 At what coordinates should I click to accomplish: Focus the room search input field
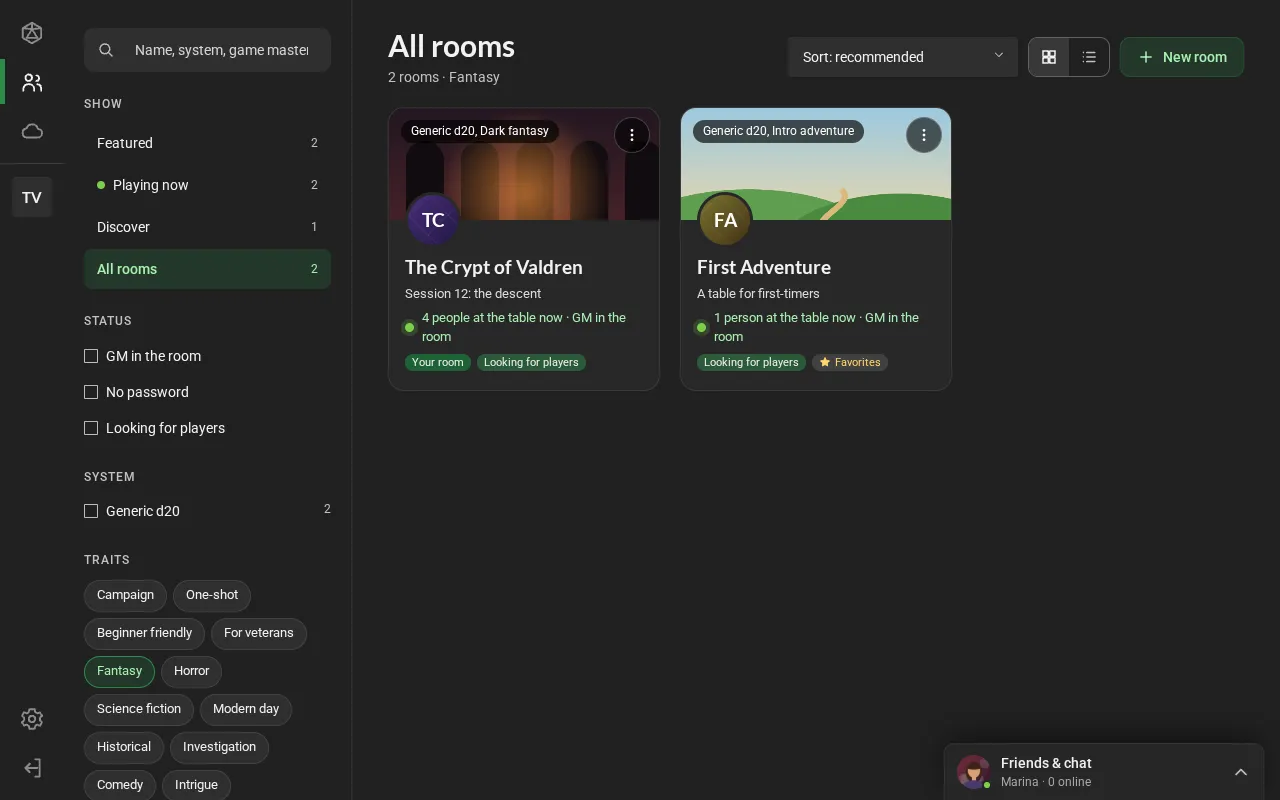click(207, 50)
